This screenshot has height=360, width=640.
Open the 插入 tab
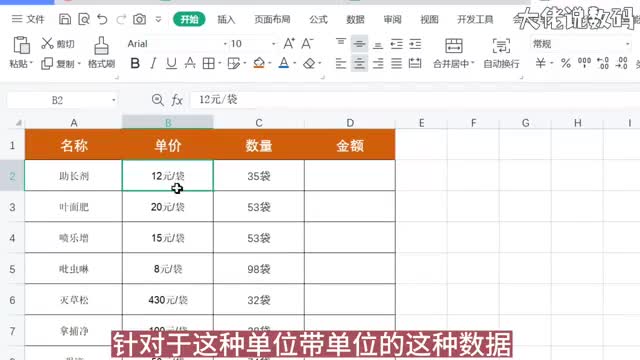coord(226,19)
